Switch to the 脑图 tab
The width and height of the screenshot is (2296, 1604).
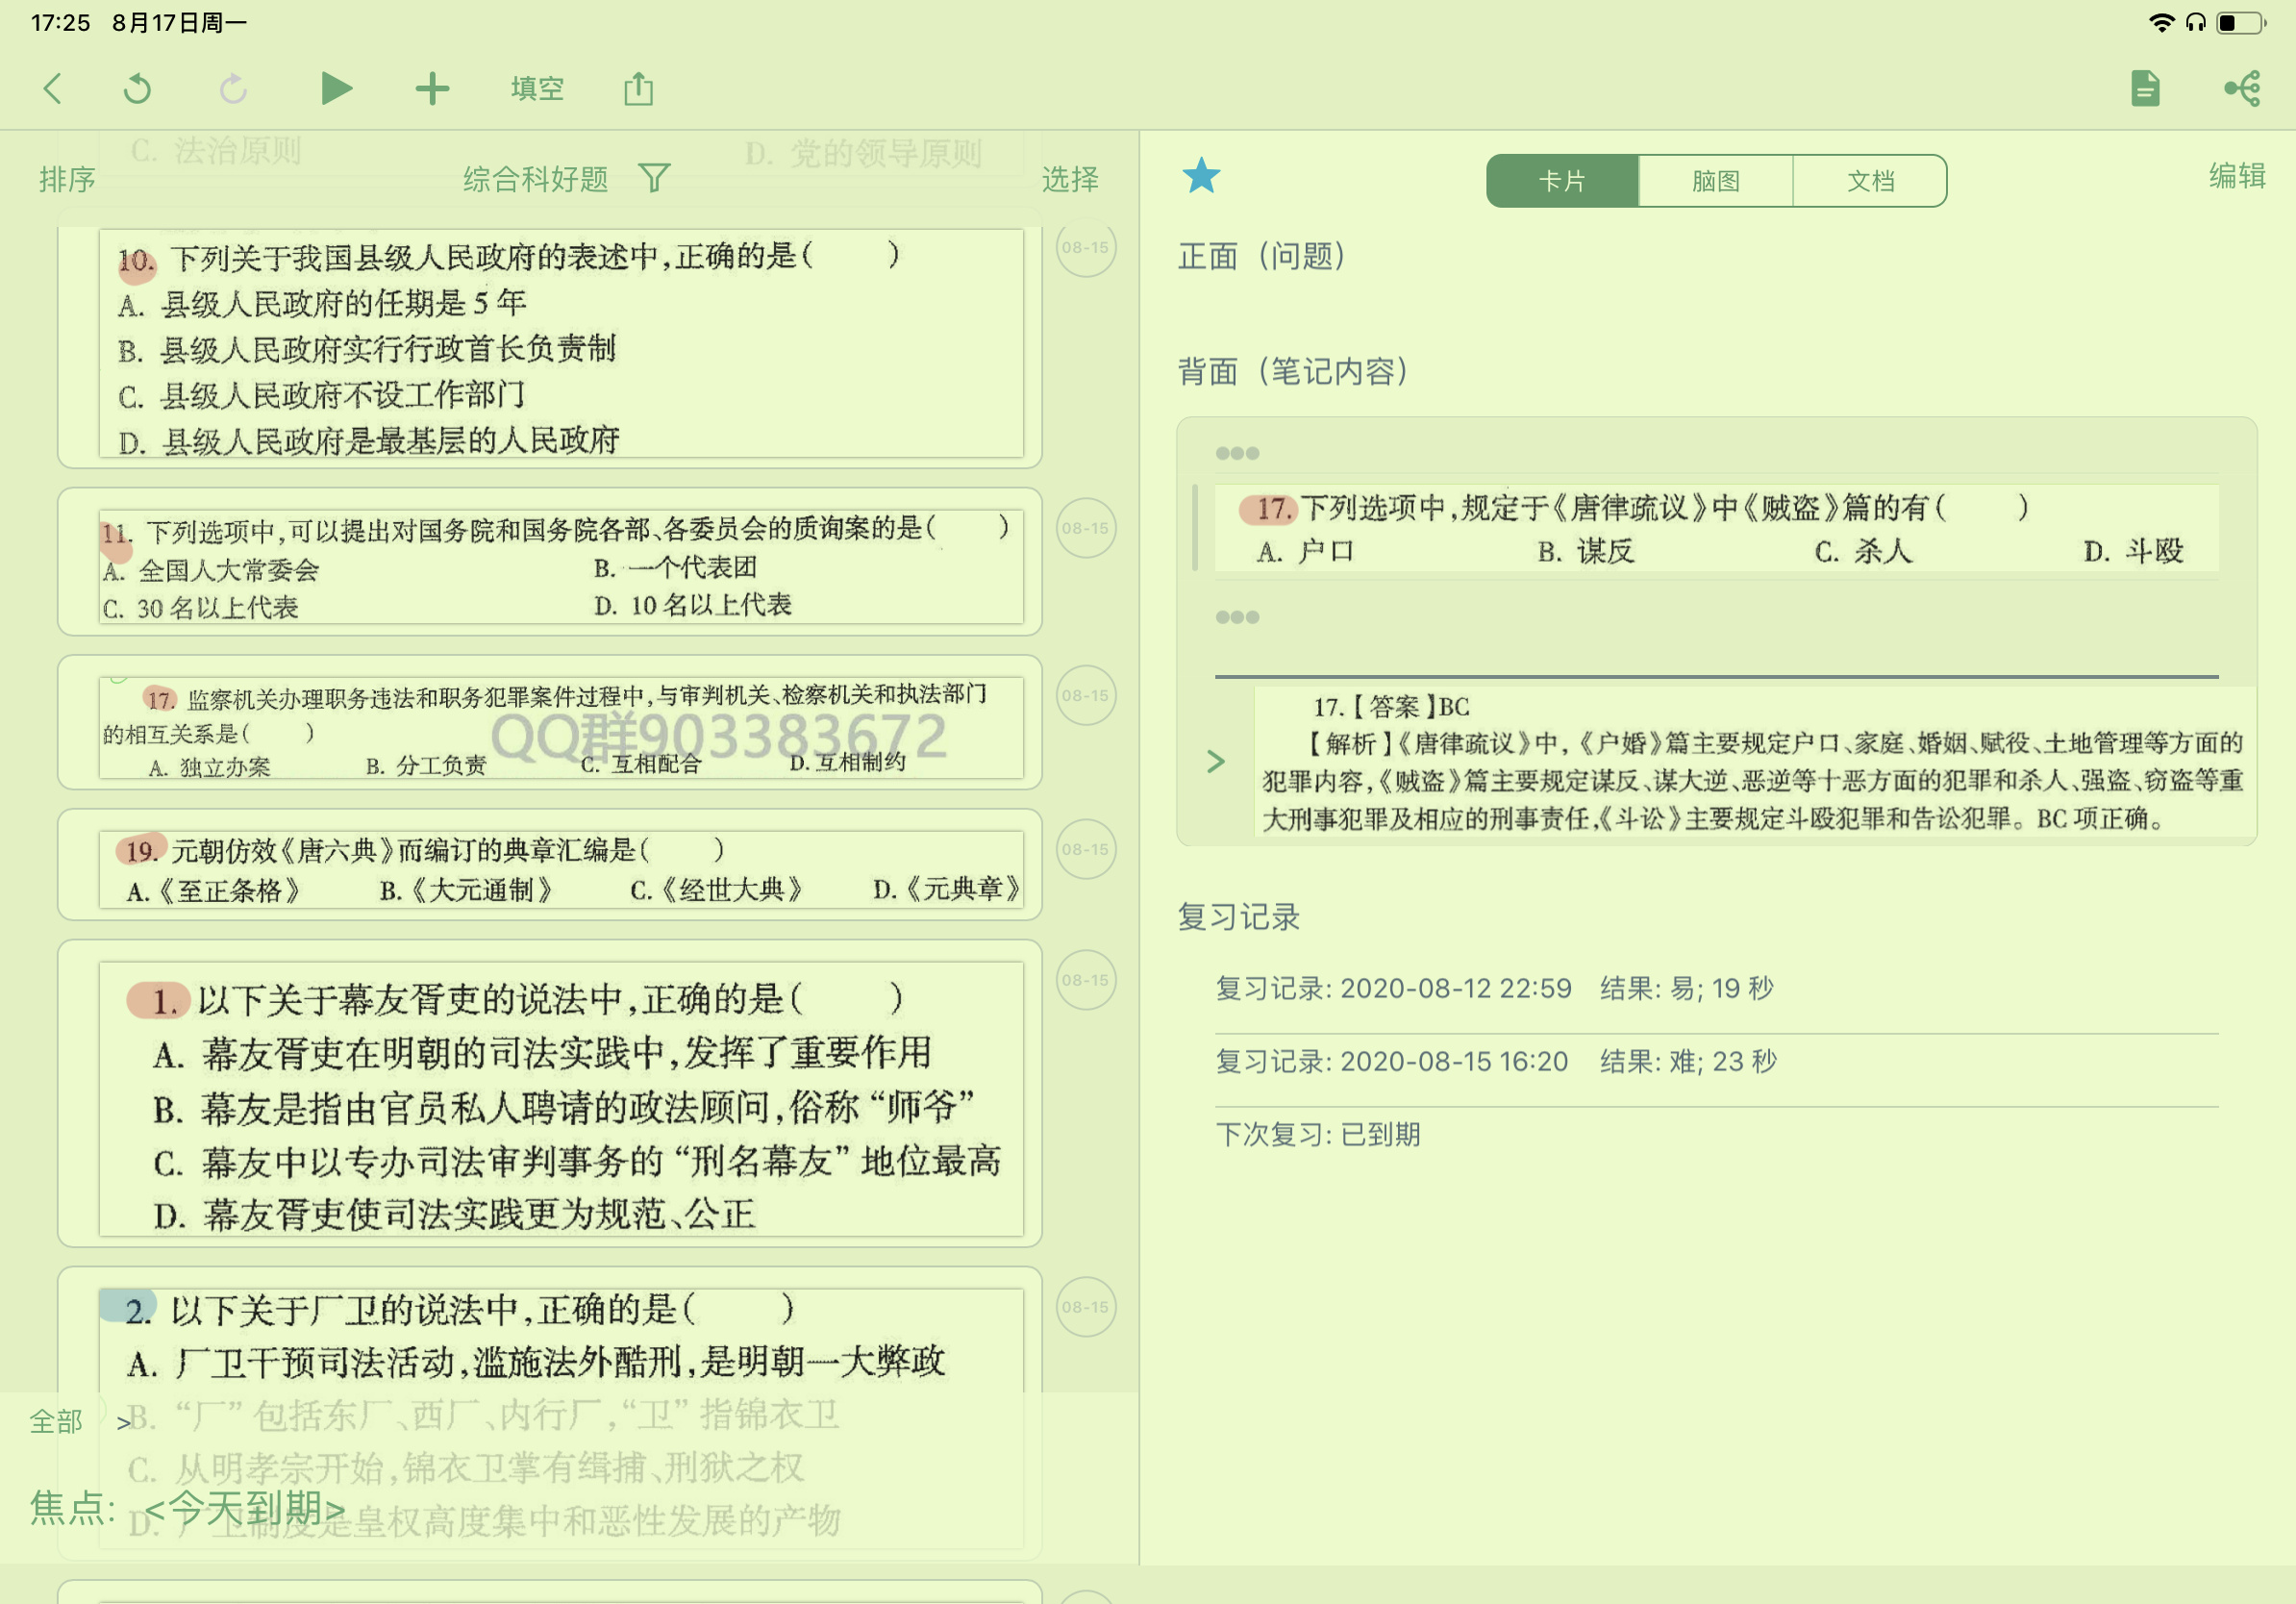[x=1716, y=181]
